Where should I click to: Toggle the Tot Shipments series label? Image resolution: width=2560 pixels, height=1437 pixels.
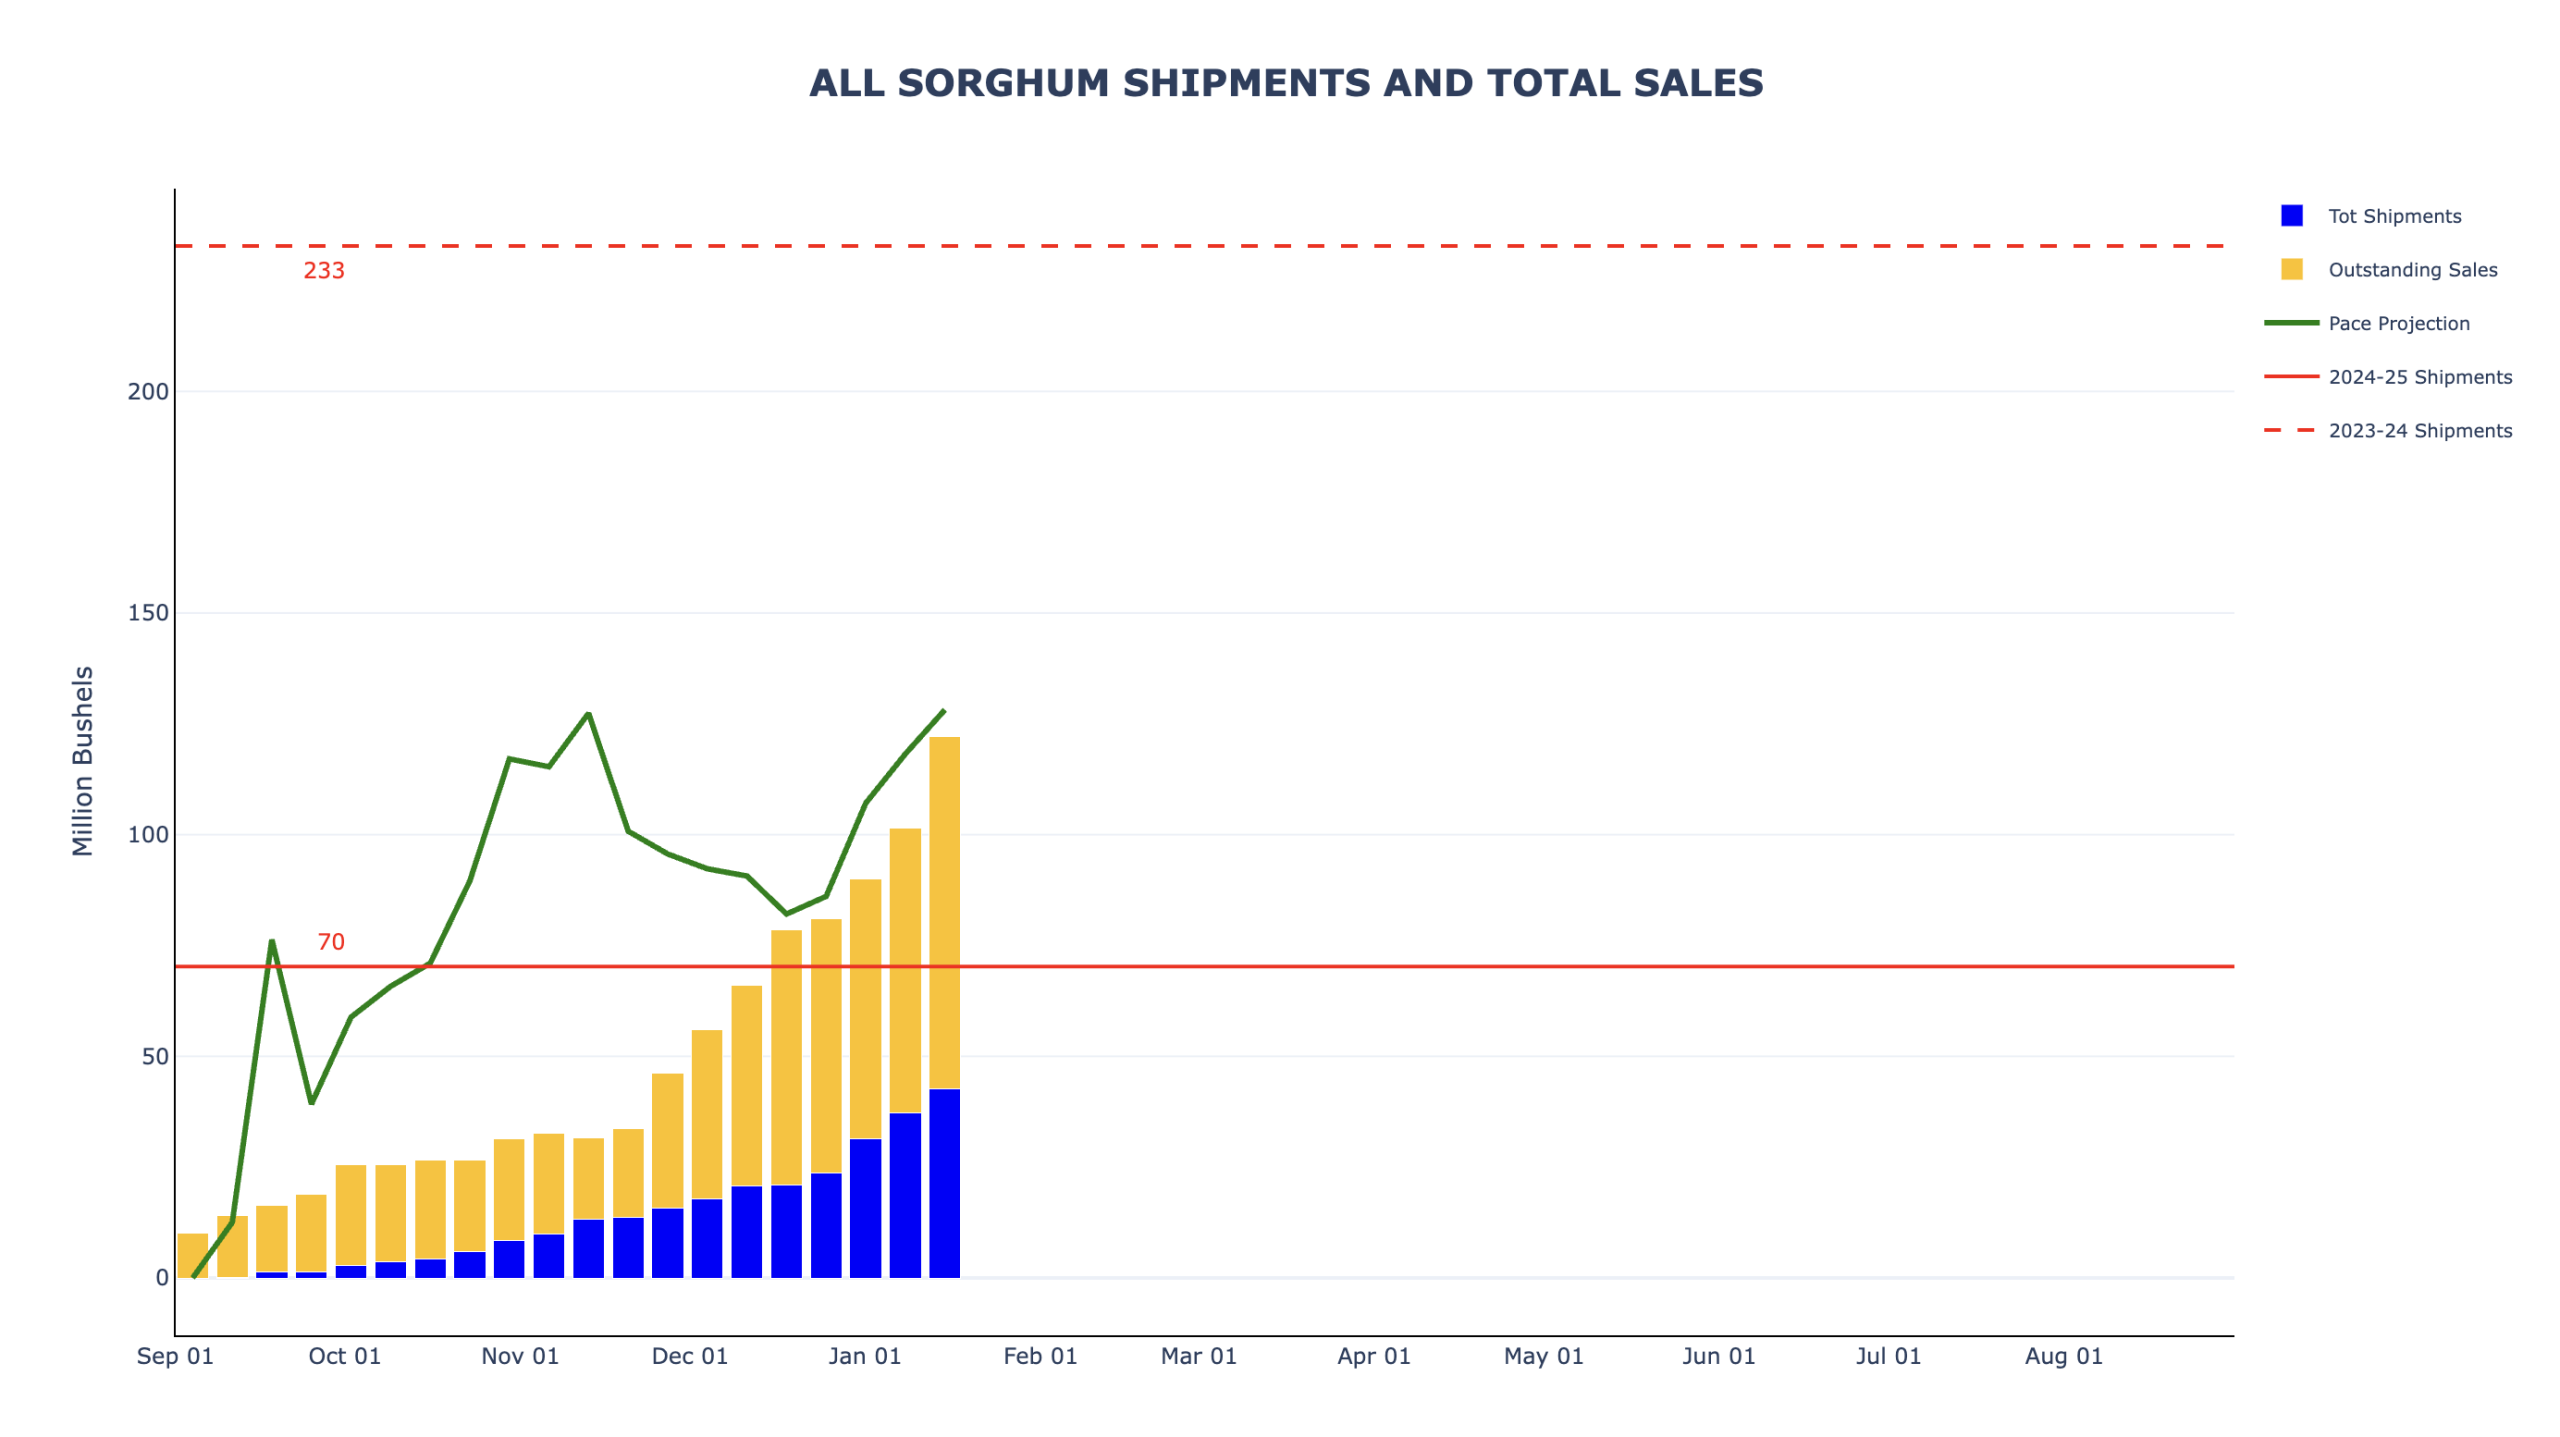pyautogui.click(x=2394, y=216)
